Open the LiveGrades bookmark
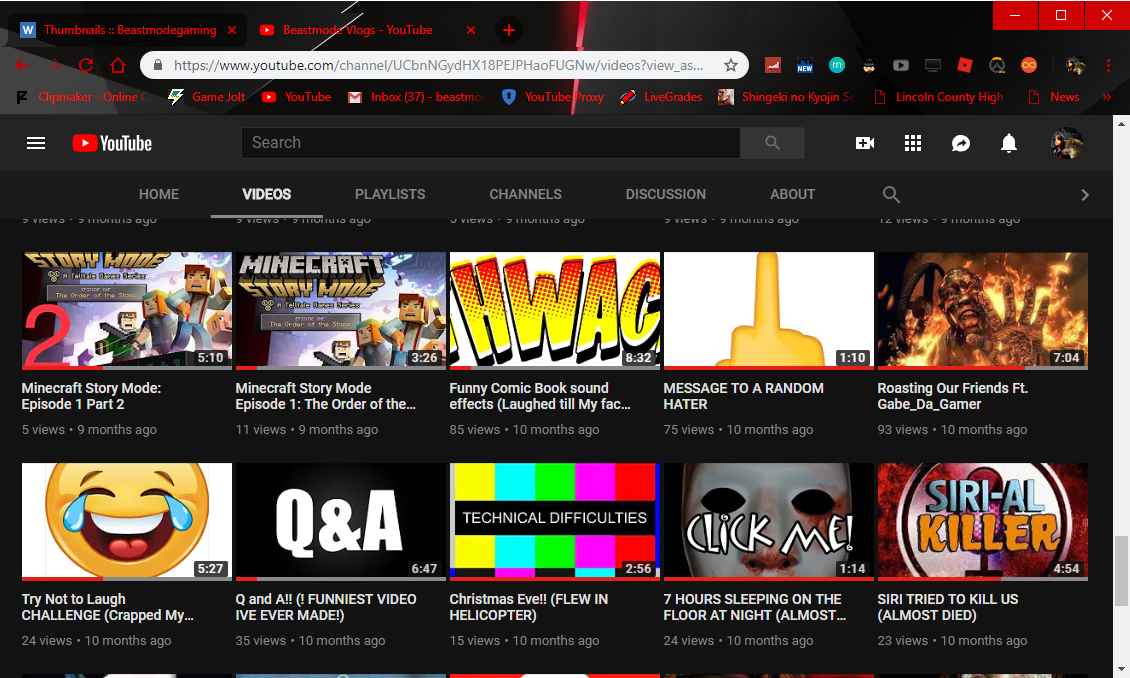Viewport: 1130px width, 678px height. tap(662, 97)
